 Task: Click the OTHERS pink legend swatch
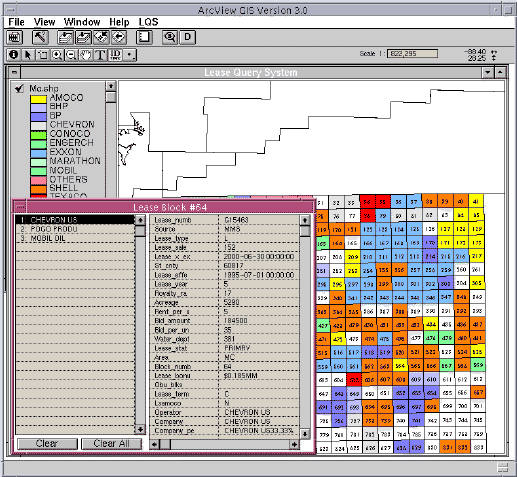[38, 180]
